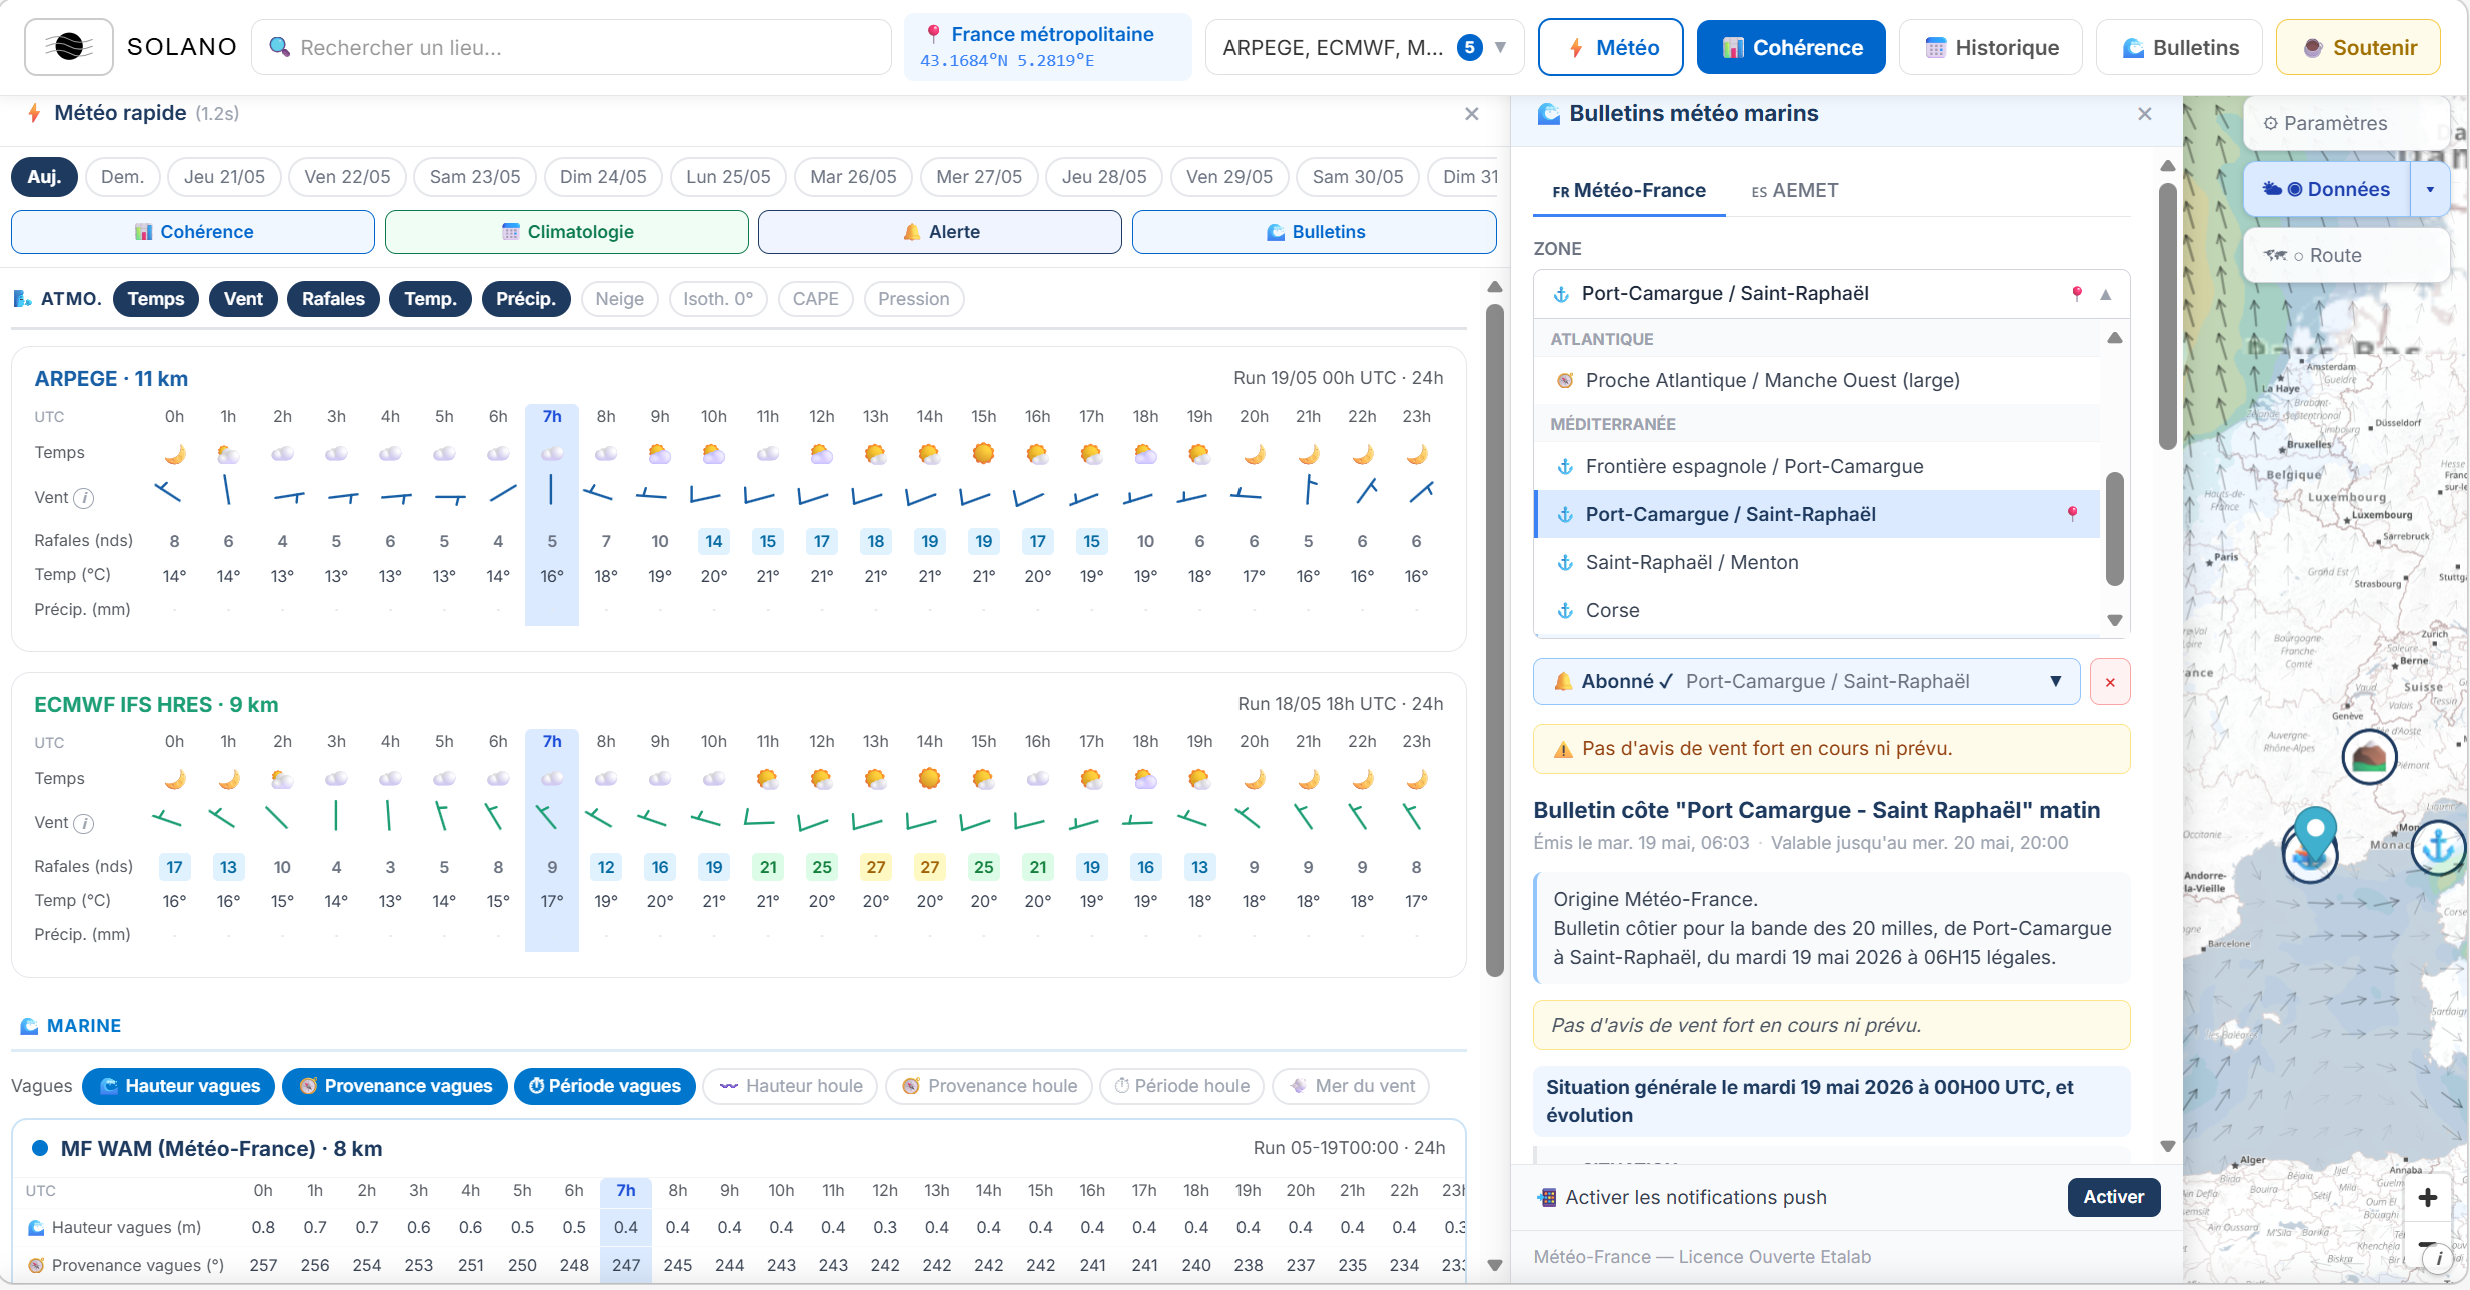The width and height of the screenshot is (2470, 1290).
Task: Click the Solano logo icon
Action: (x=69, y=47)
